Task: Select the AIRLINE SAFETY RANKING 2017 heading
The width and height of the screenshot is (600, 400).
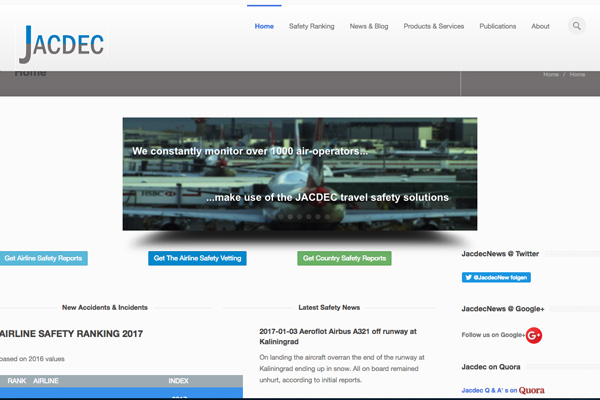Action: 71,334
